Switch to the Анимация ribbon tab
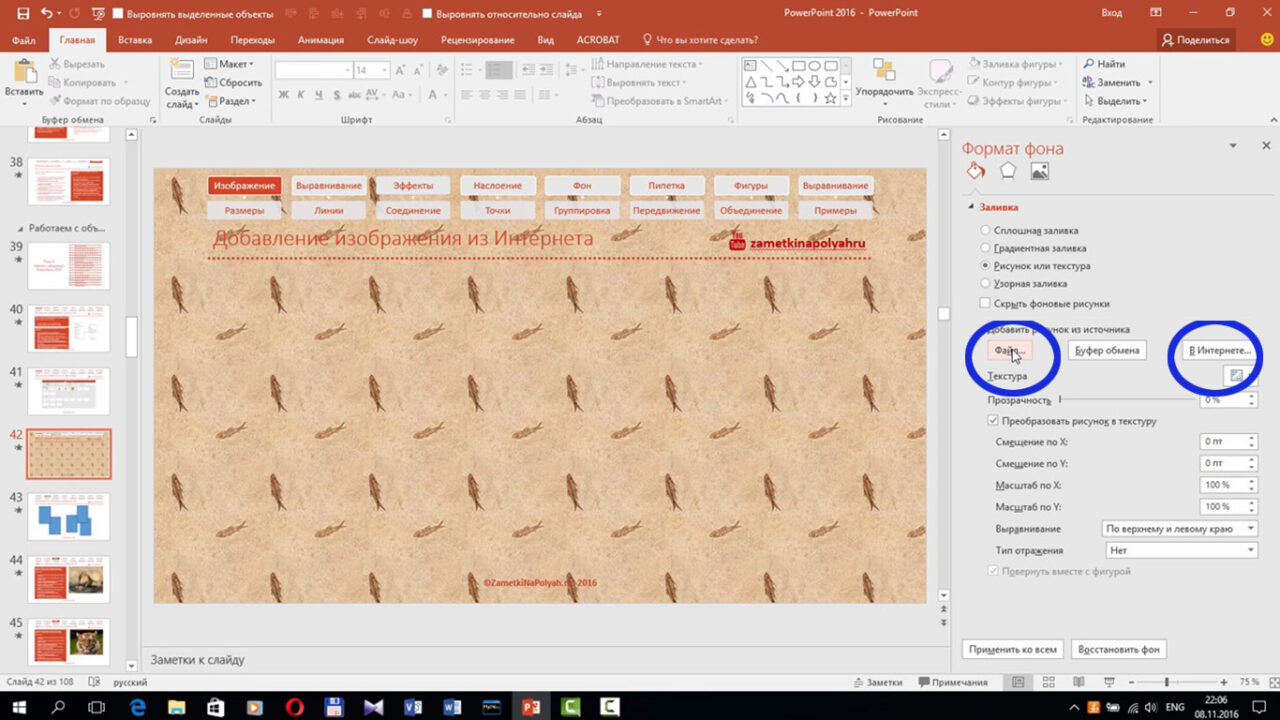Image resolution: width=1280 pixels, height=720 pixels. [x=320, y=40]
